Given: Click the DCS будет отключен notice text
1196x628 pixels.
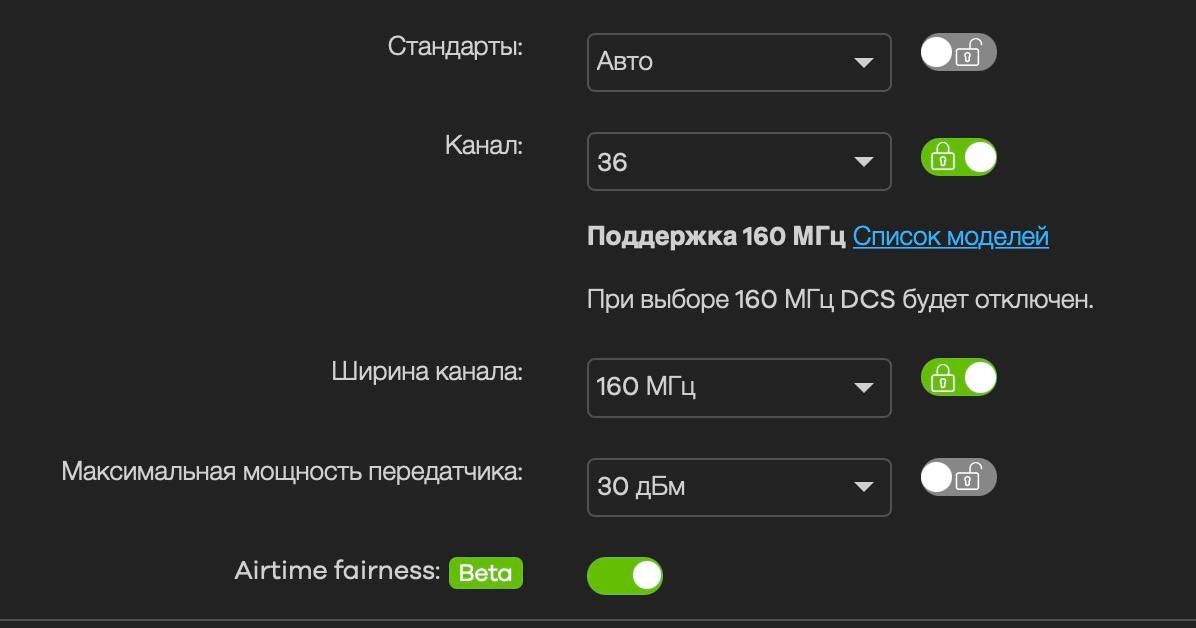Looking at the screenshot, I should (x=840, y=299).
